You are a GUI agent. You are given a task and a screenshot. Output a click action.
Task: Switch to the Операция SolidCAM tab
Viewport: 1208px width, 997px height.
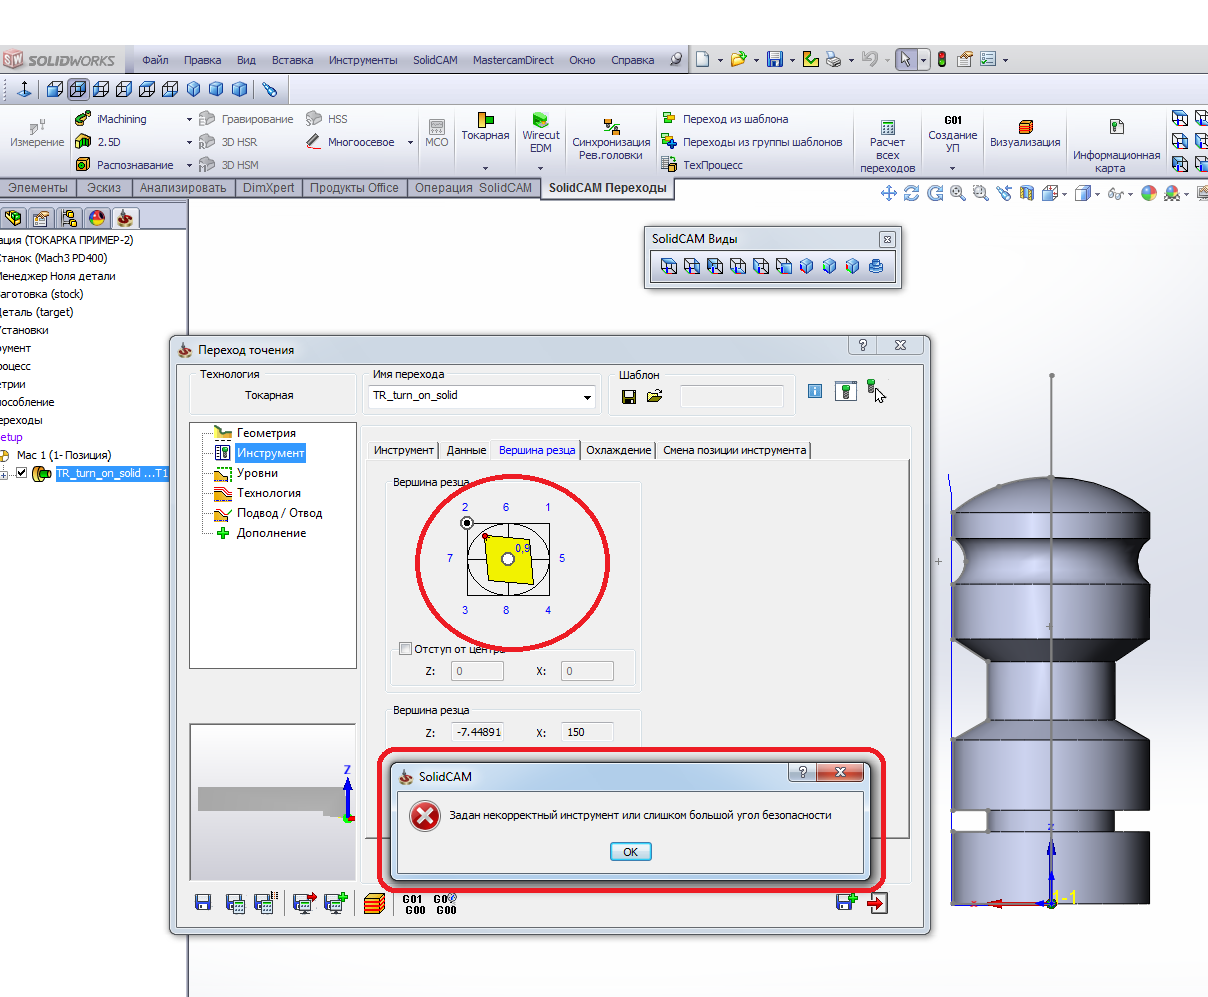click(474, 188)
